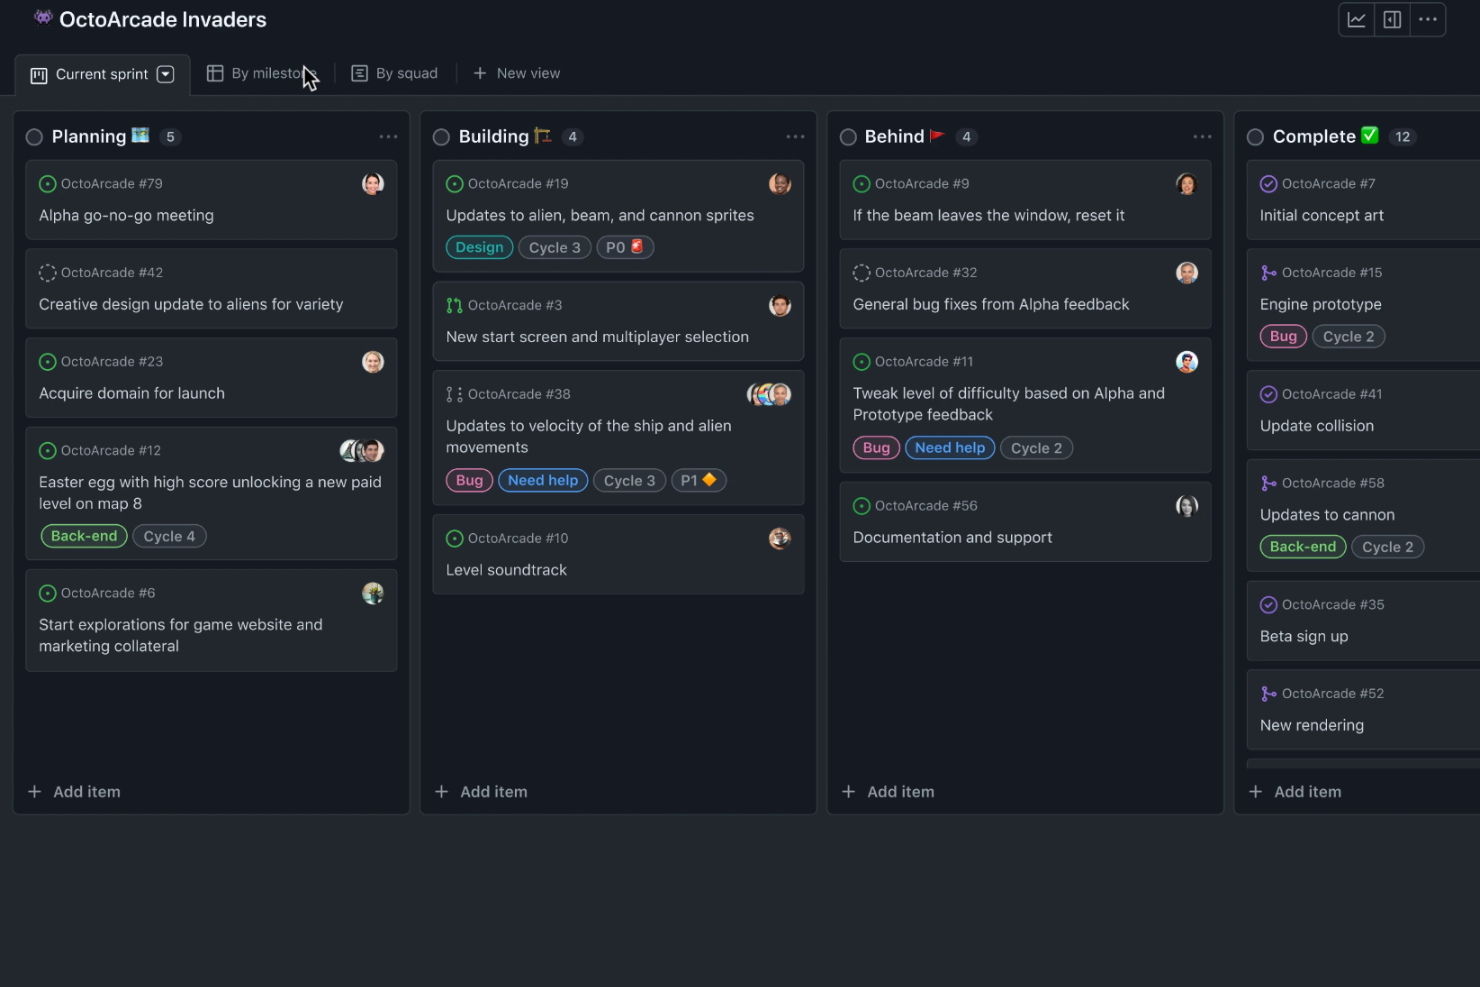Screen dimensions: 1480x987
Task: Open the Behind column options menu
Action: click(x=1203, y=136)
